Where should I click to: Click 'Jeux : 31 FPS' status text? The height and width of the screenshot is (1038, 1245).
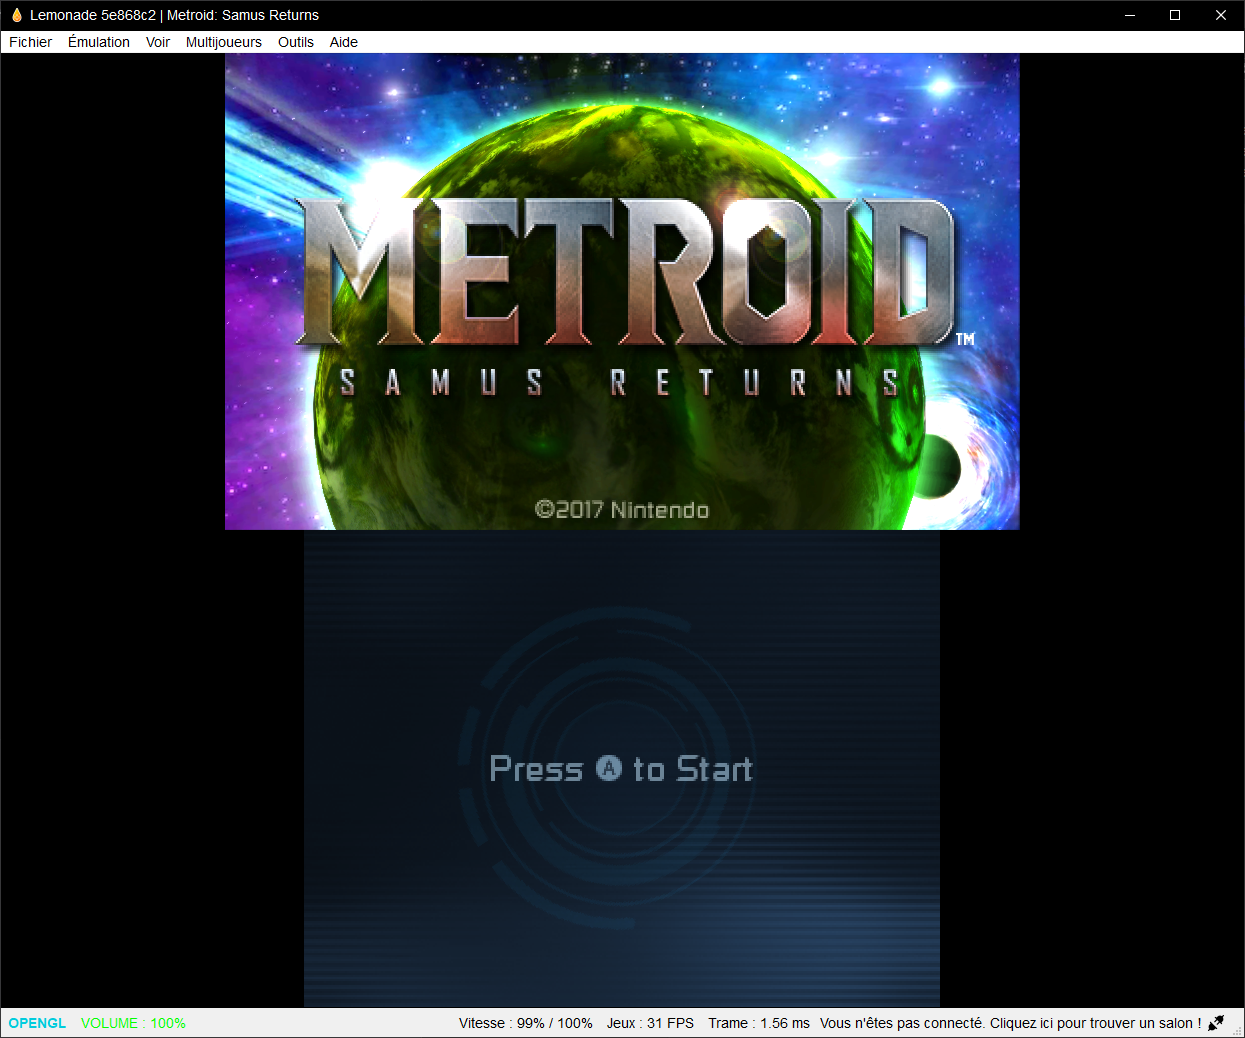(650, 1023)
